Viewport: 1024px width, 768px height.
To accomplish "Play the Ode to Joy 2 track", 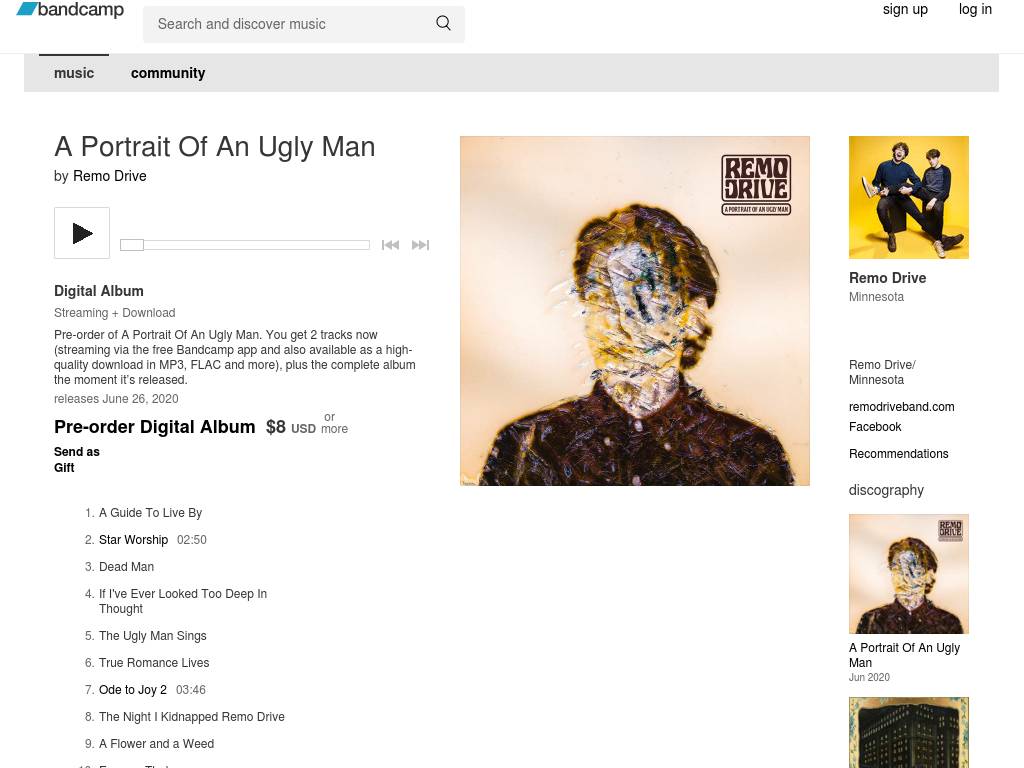I will click(133, 690).
